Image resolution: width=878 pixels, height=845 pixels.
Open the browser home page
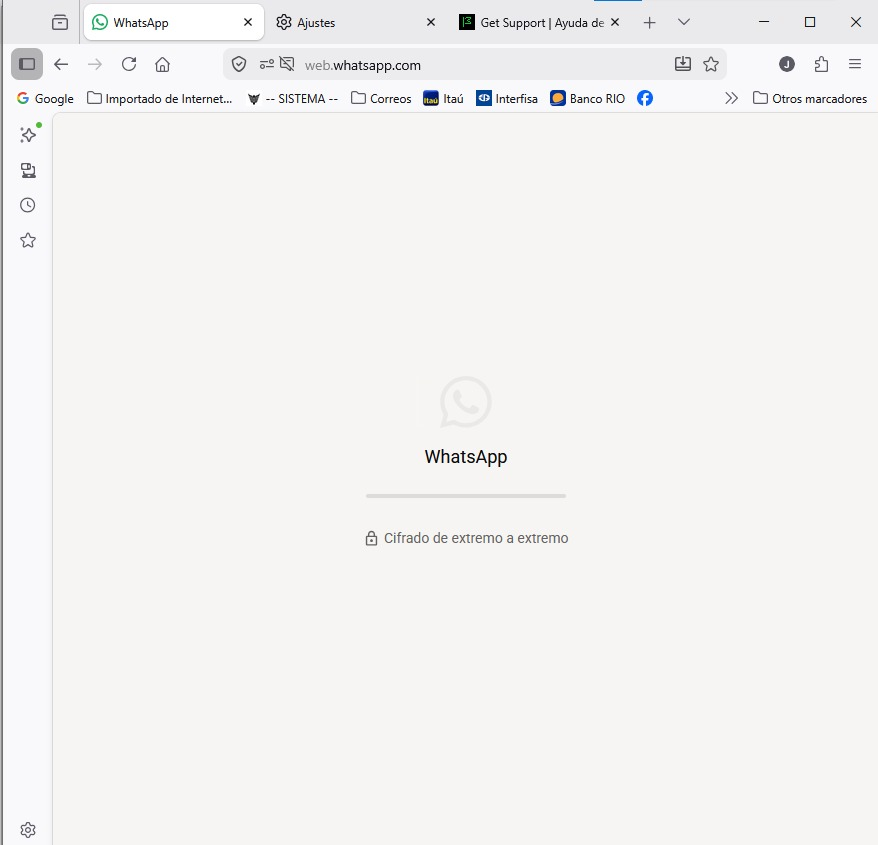pyautogui.click(x=162, y=64)
